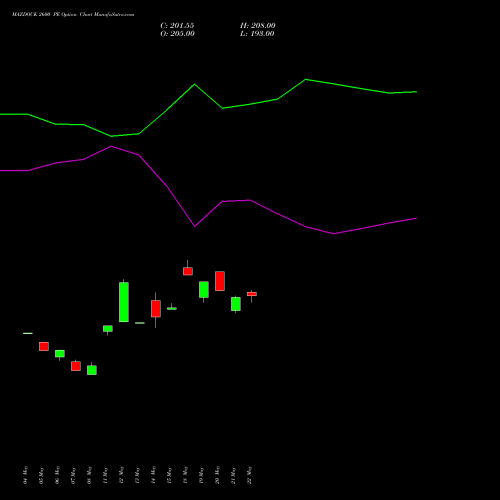
Task: Select the tall green 12 May candle
Action: coord(124,302)
